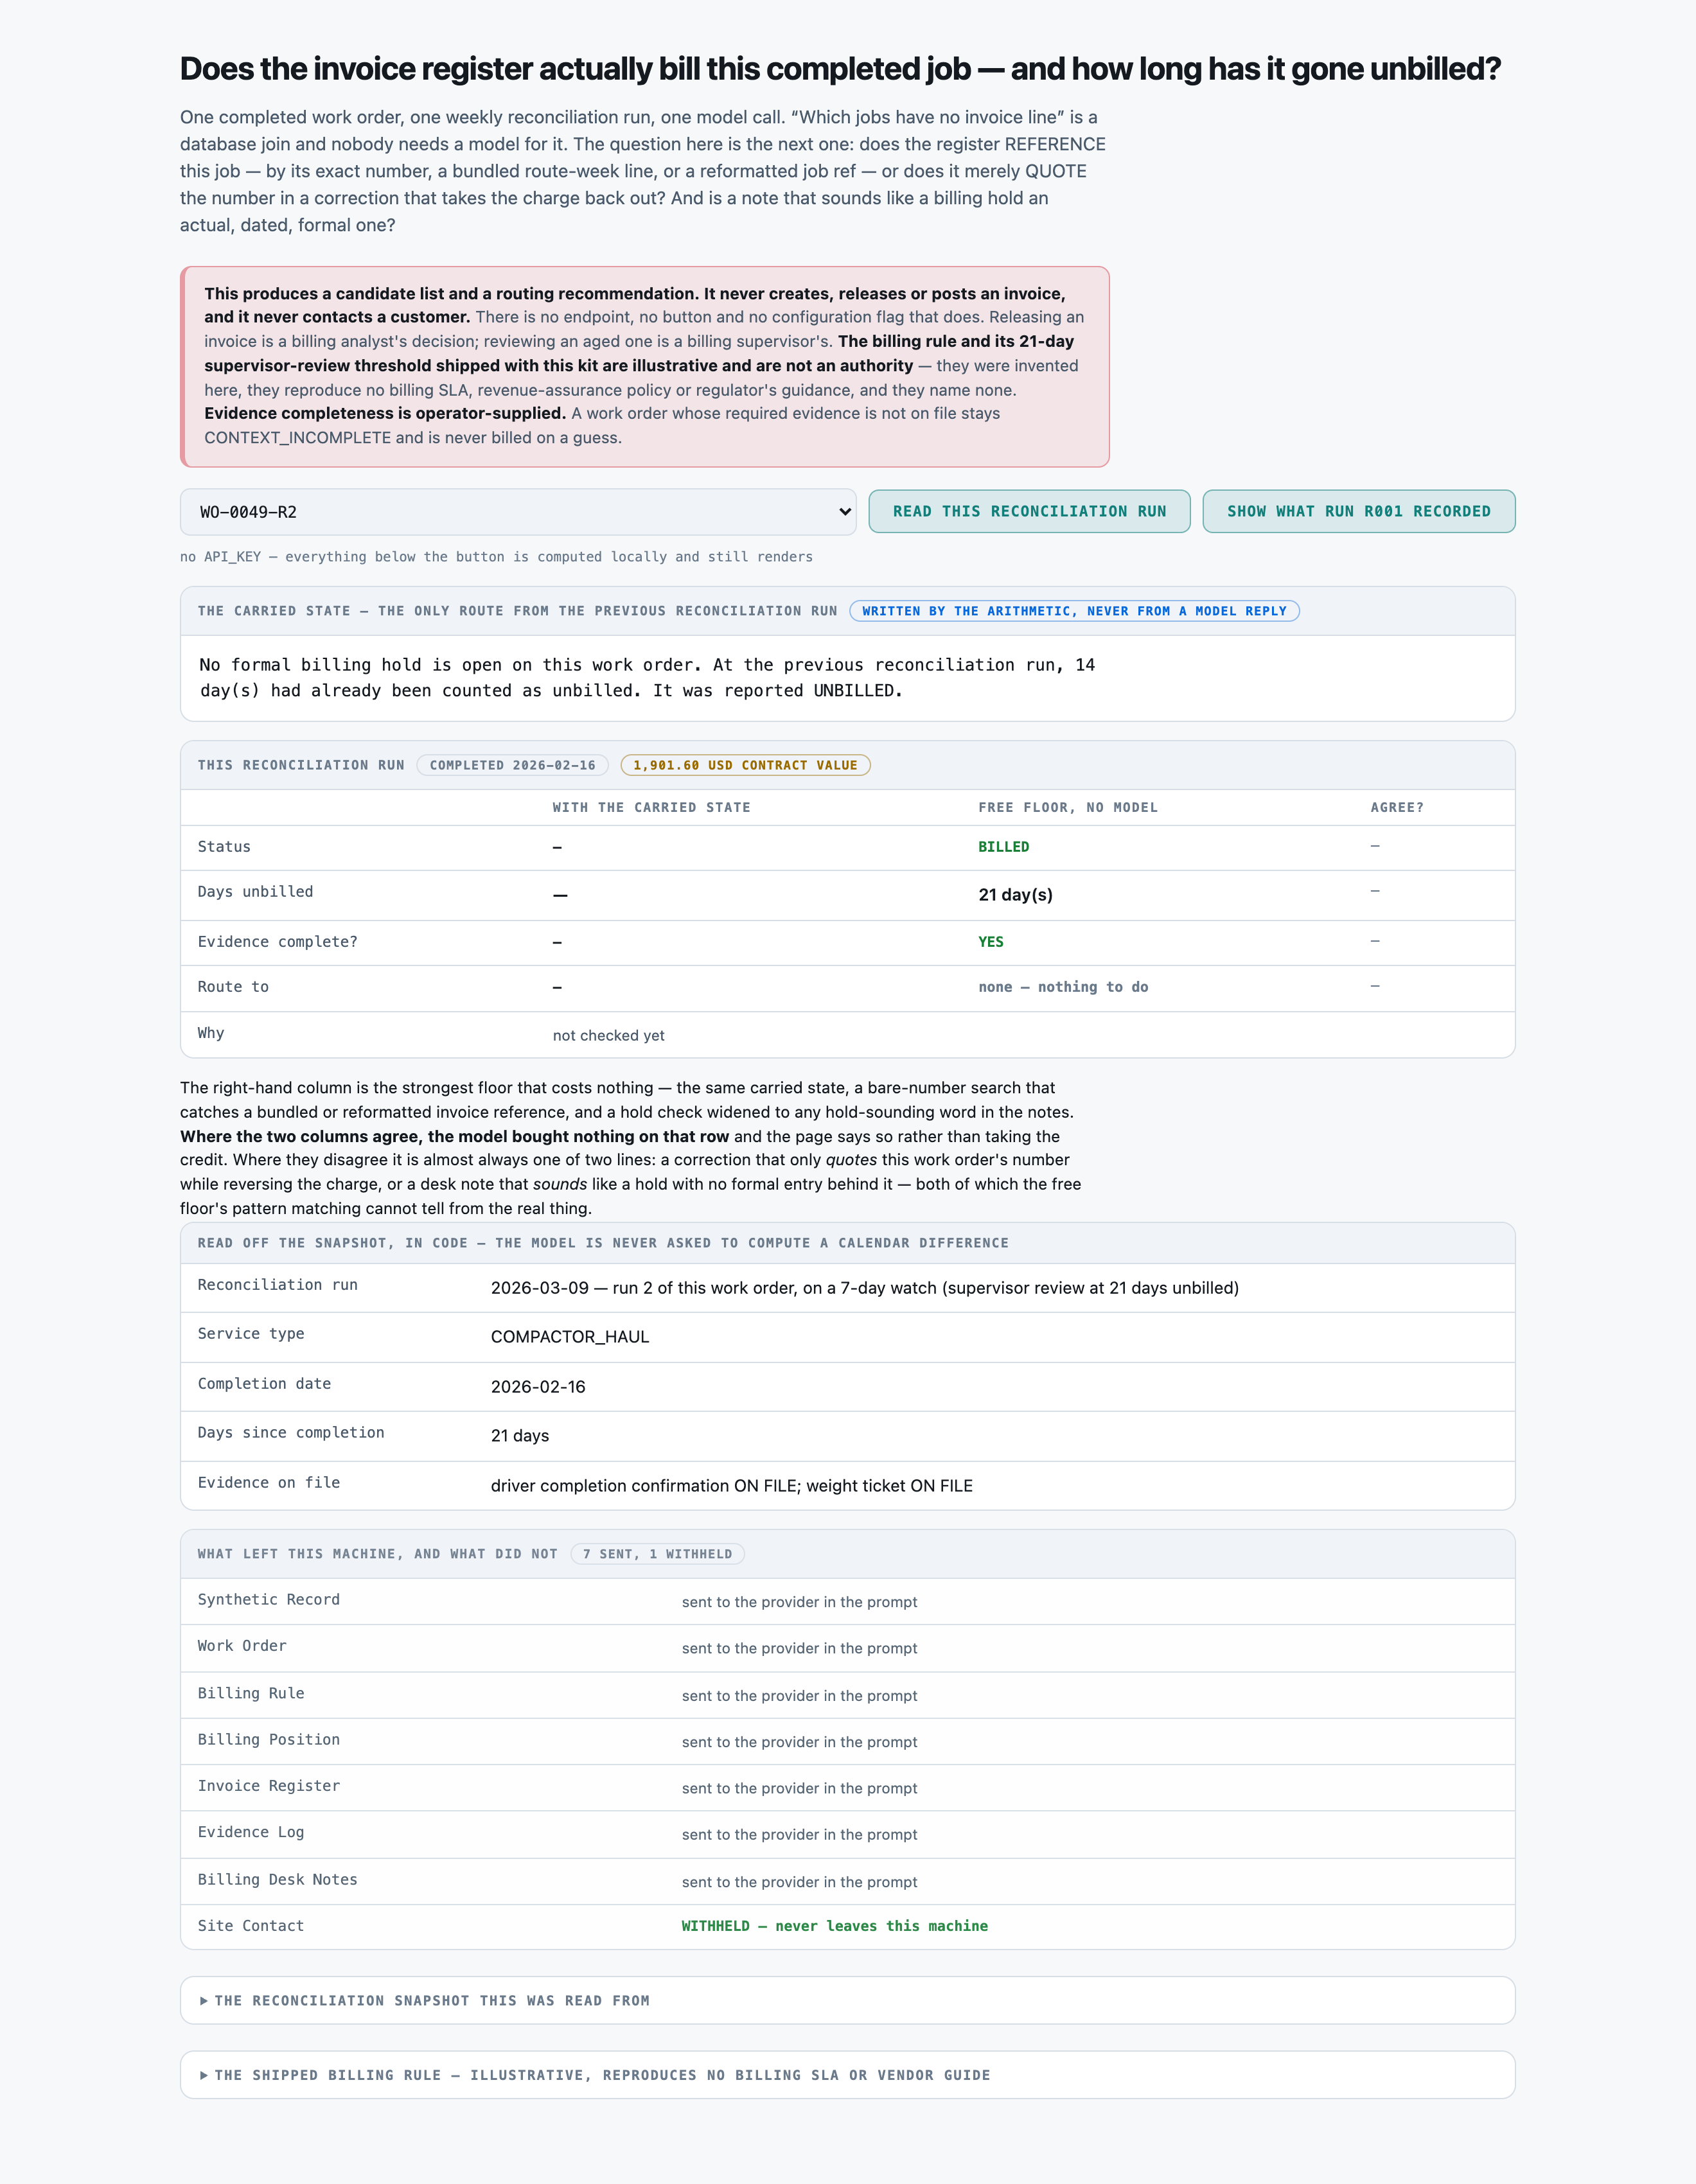Click the Site Contact withheld row
Viewport: 1696px width, 2184px height.
(847, 1926)
